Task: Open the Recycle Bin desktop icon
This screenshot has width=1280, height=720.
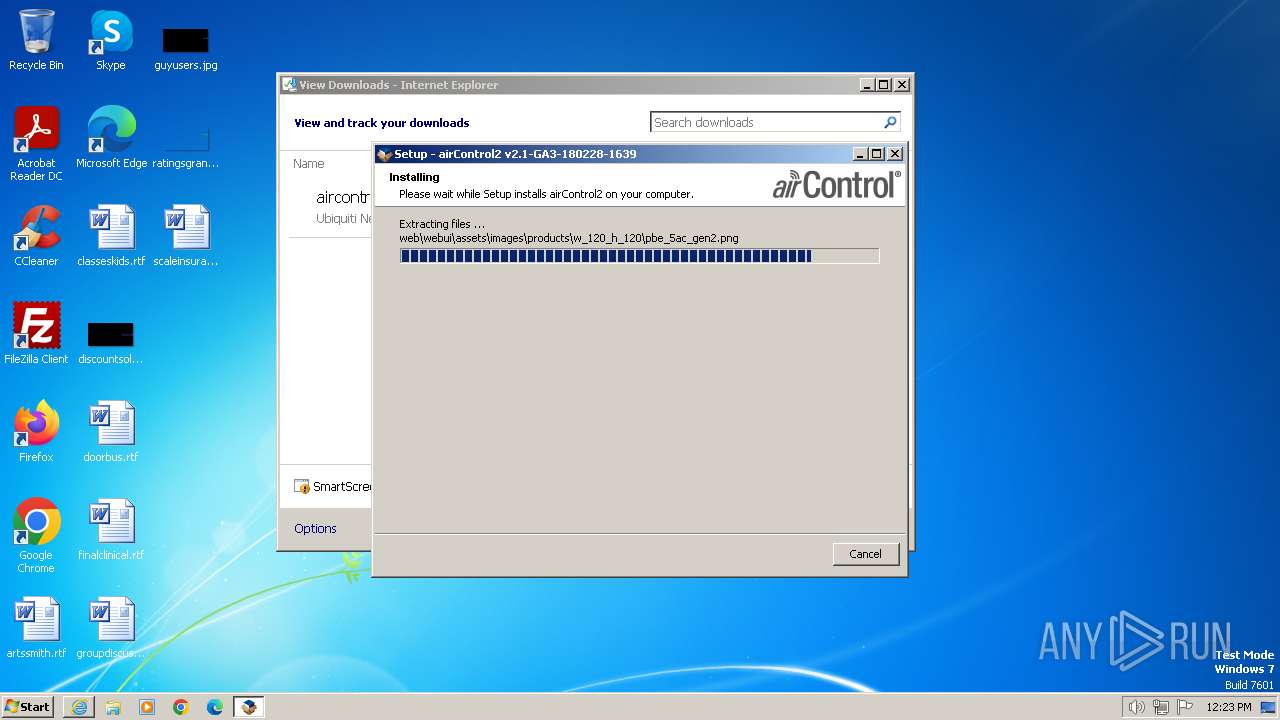Action: tap(36, 40)
